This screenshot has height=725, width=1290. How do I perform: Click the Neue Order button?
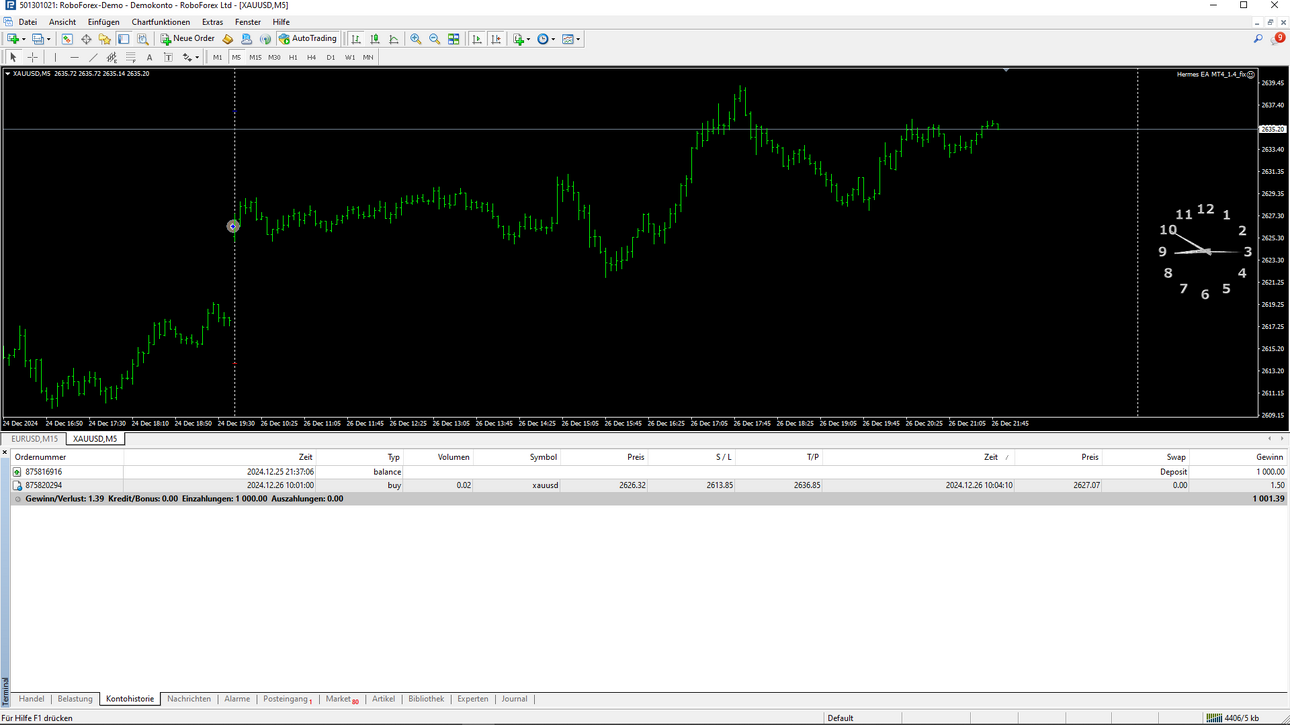187,39
